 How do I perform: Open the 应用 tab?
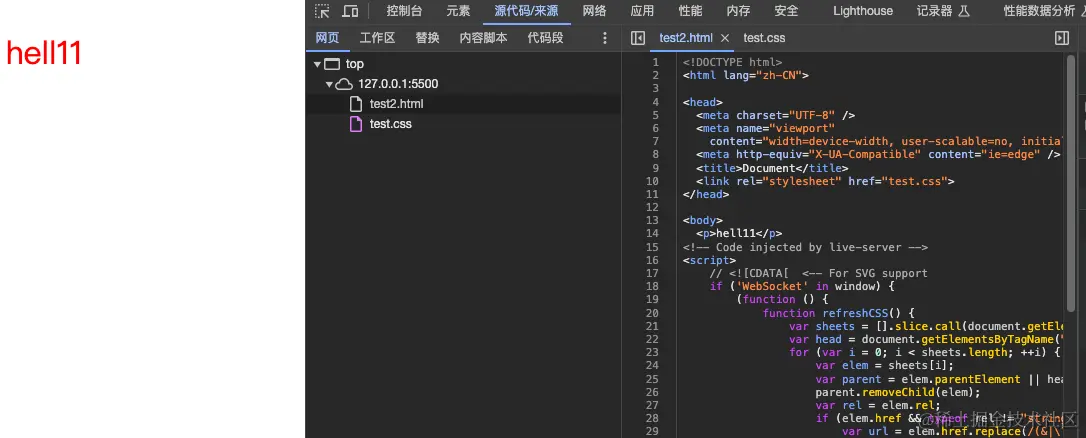pyautogui.click(x=642, y=11)
